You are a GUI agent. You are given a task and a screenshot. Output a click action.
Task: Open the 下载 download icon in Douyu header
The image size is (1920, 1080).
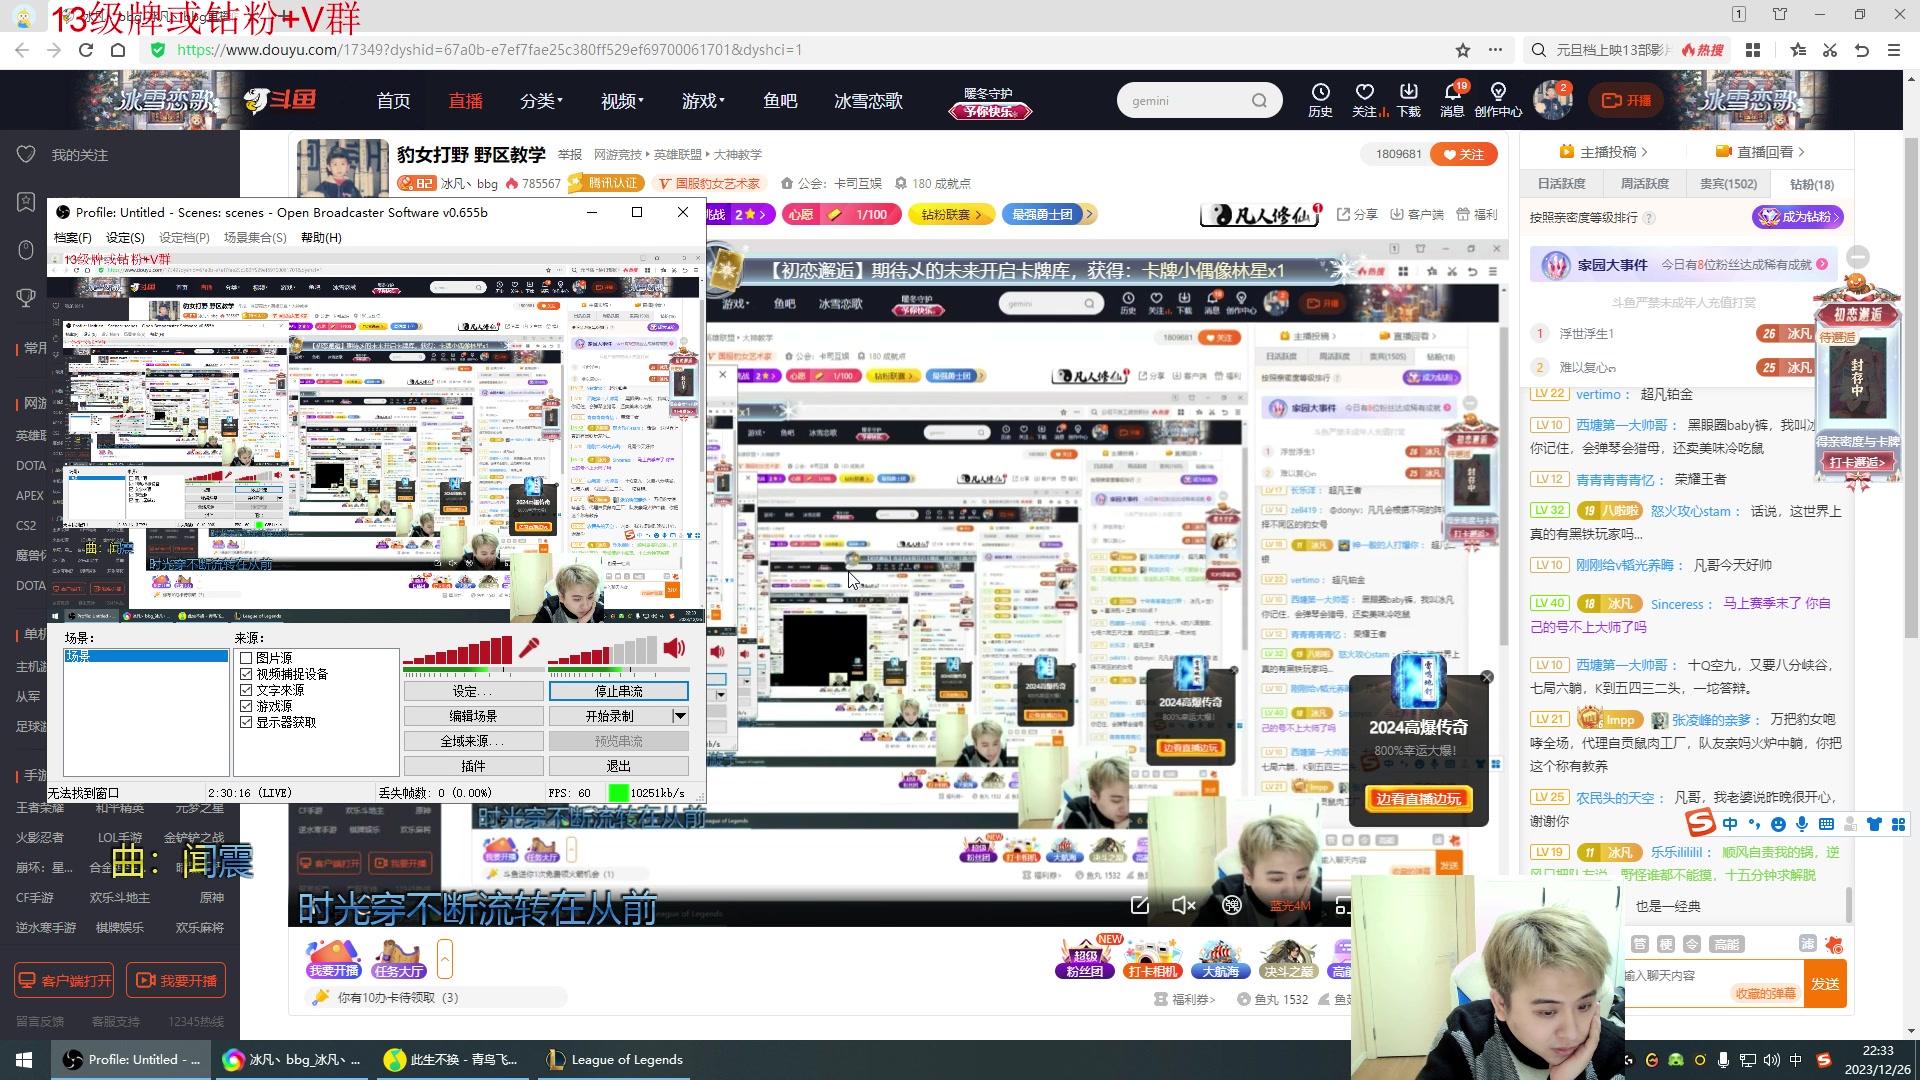tap(1409, 100)
